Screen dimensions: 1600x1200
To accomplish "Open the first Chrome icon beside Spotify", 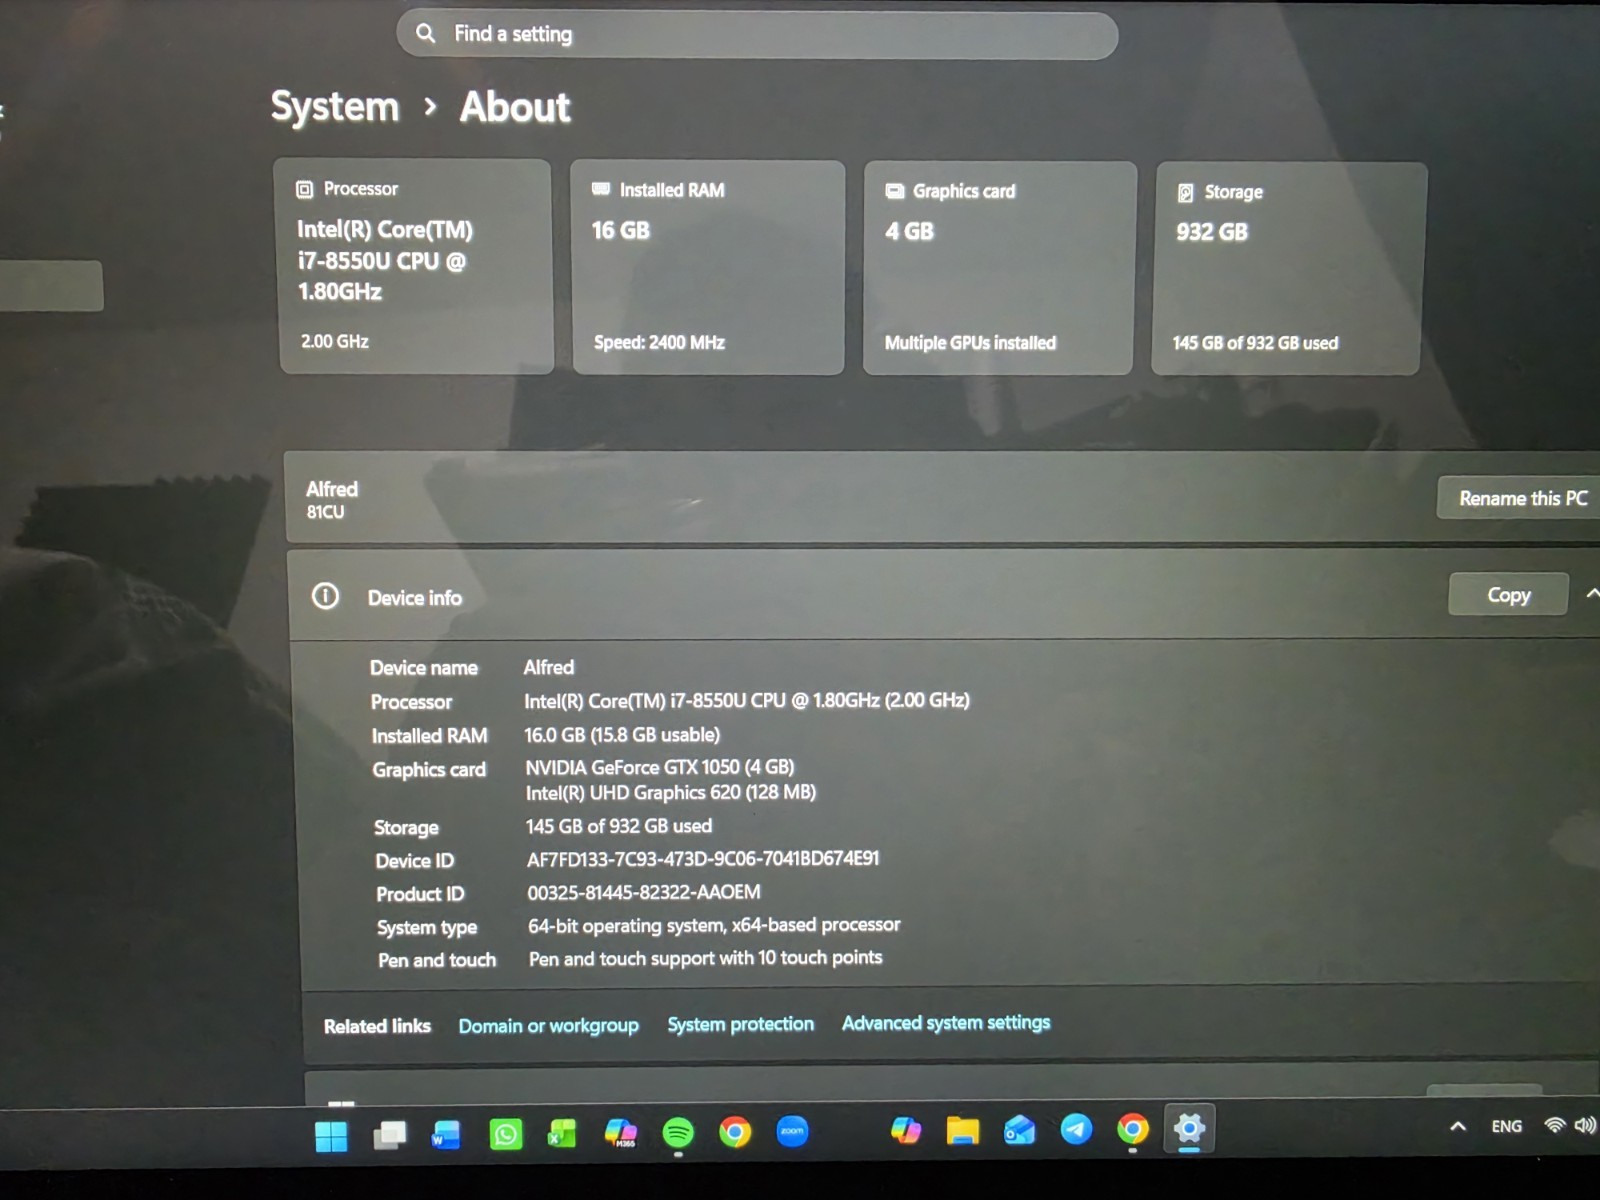I will tap(735, 1132).
